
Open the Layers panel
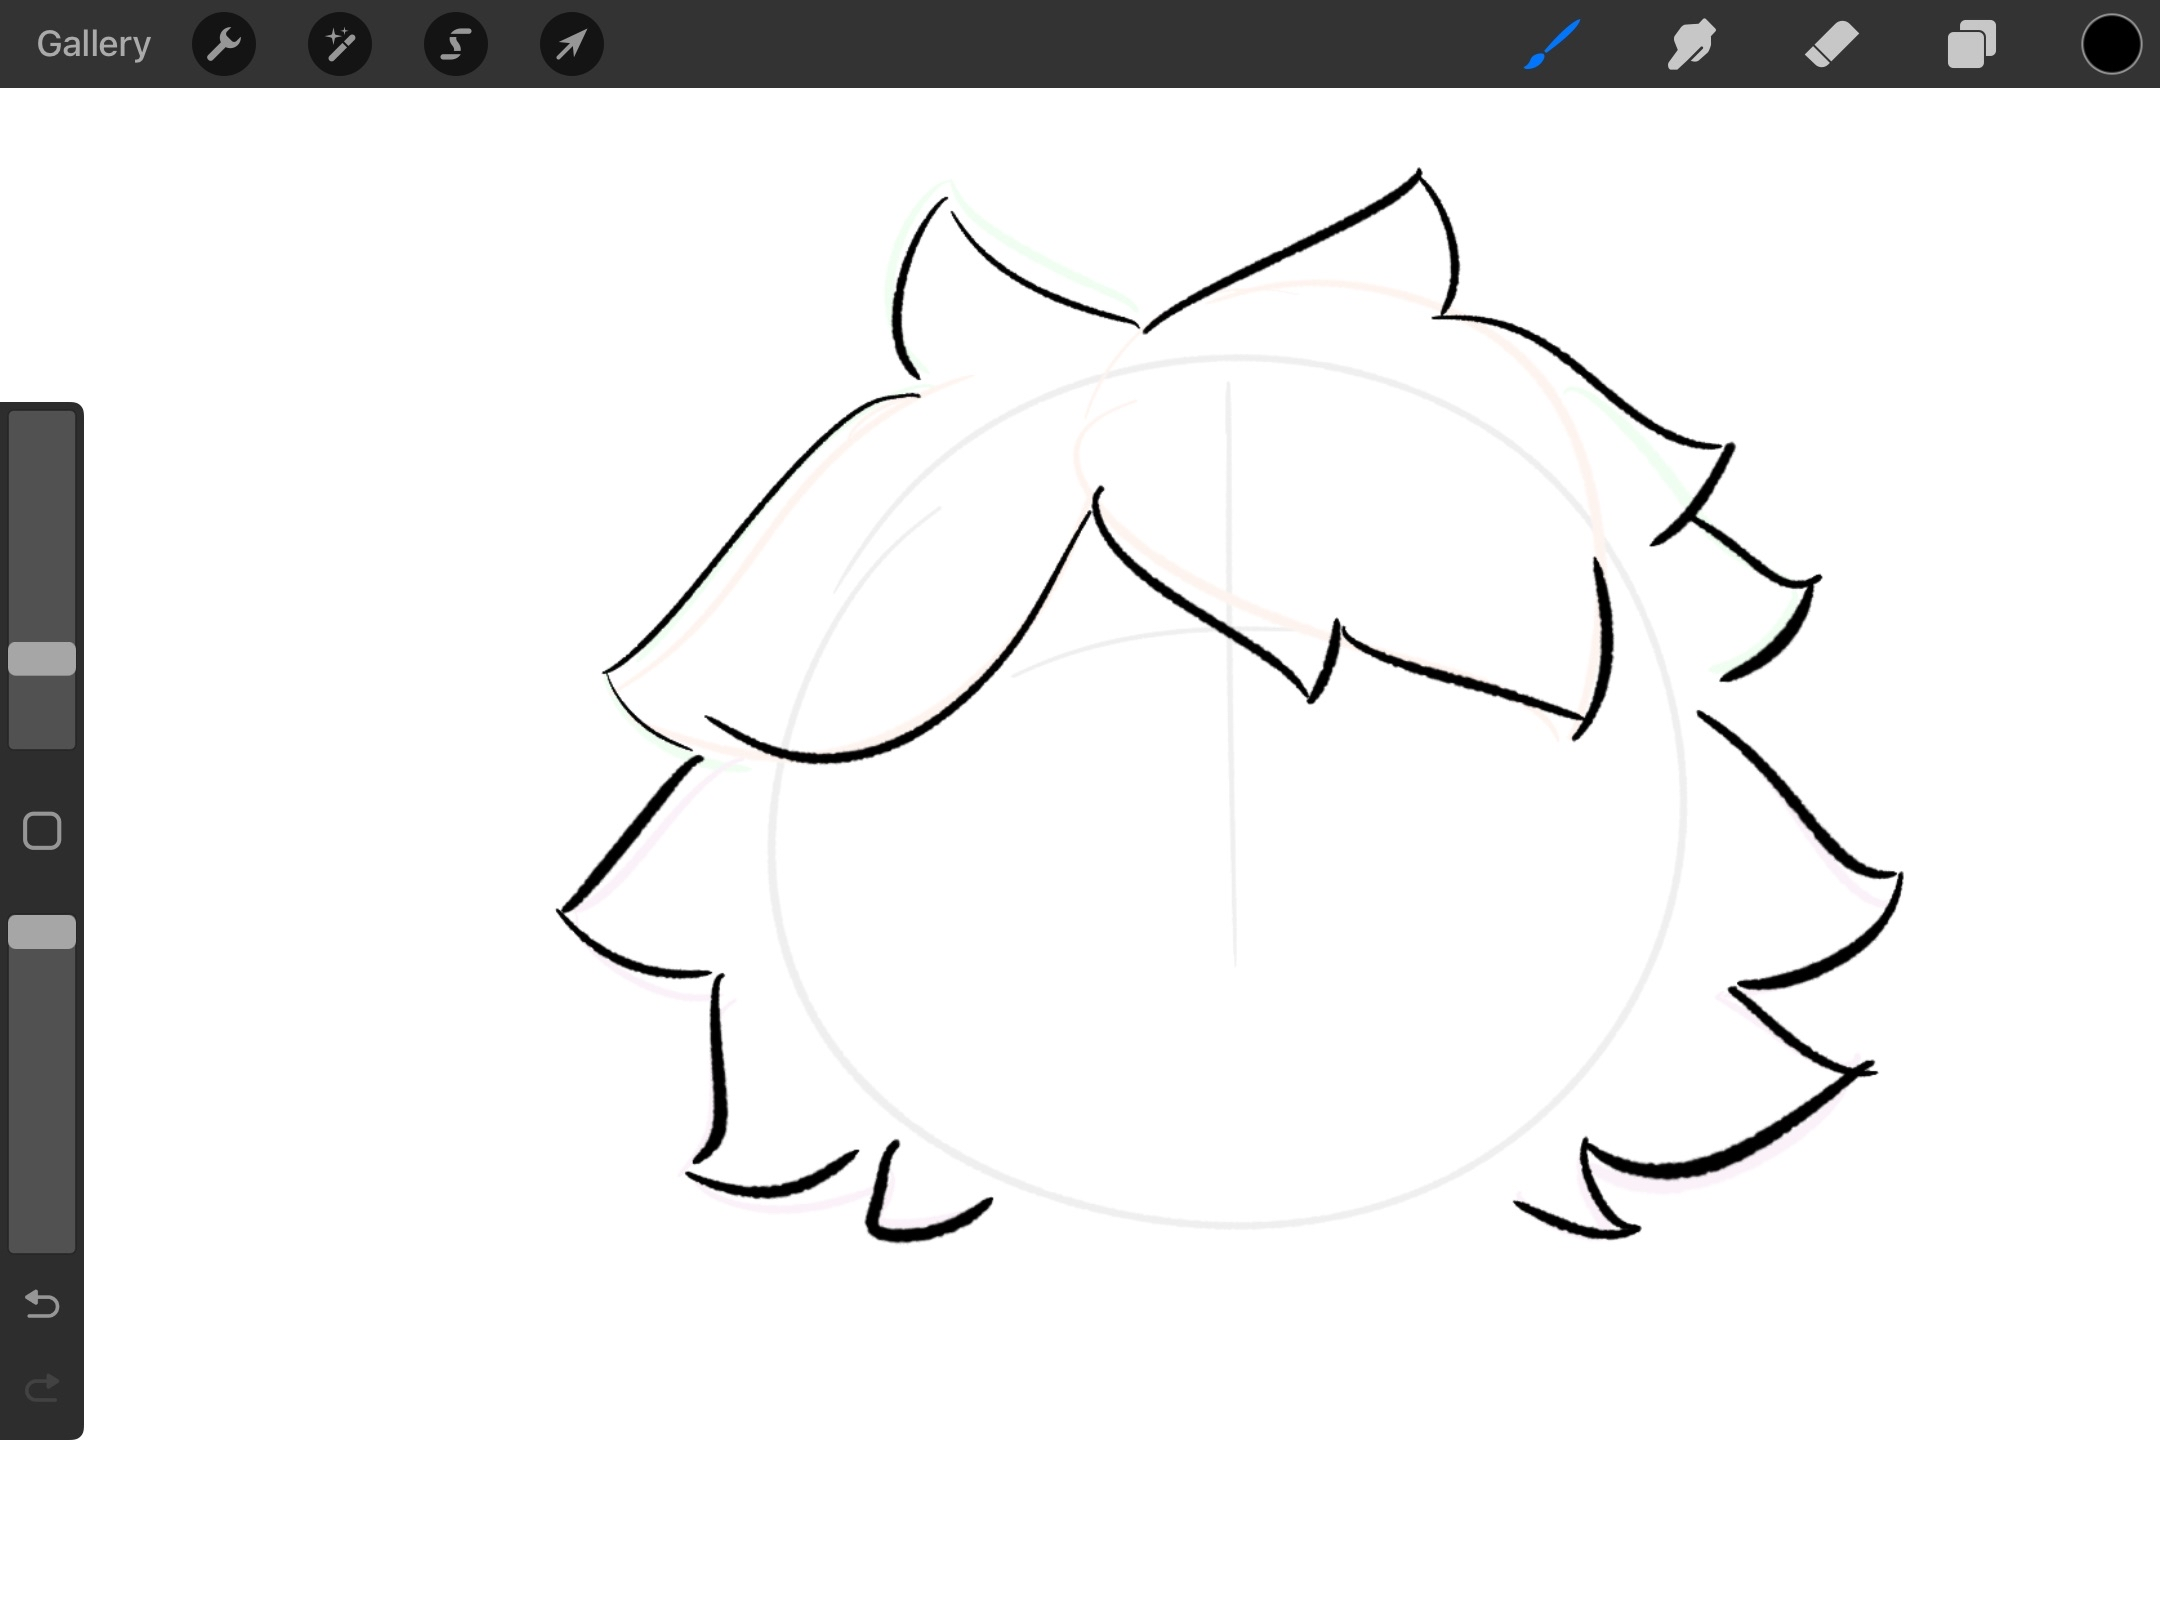tap(1972, 44)
